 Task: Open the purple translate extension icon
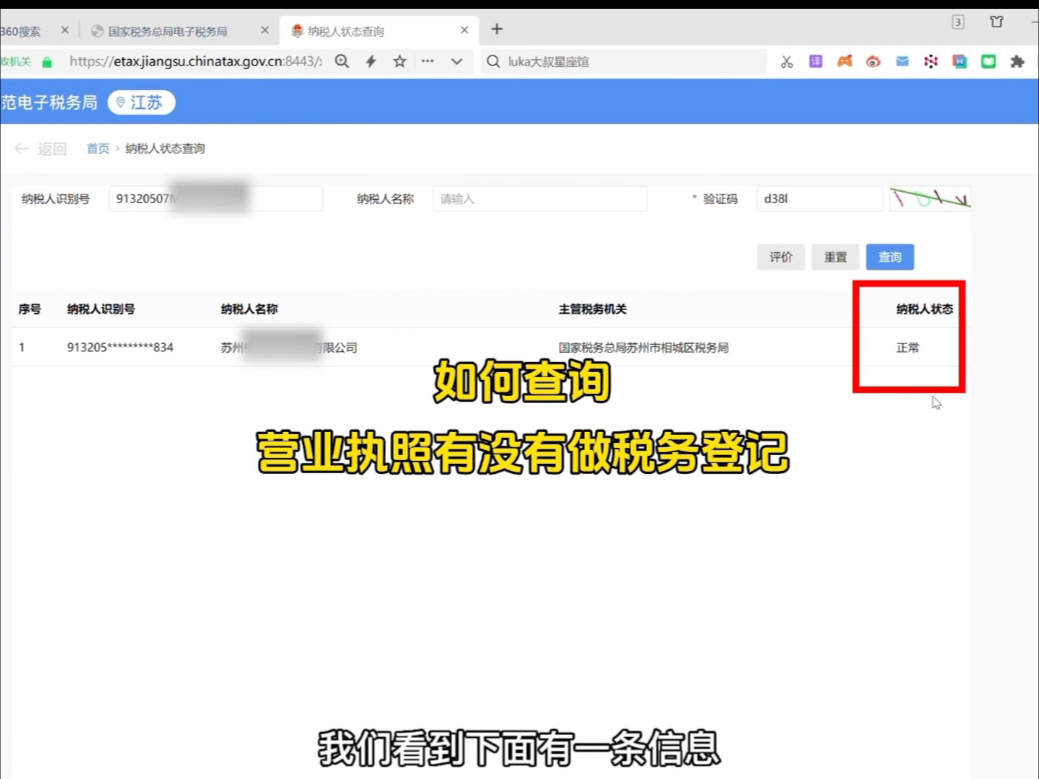tap(815, 61)
